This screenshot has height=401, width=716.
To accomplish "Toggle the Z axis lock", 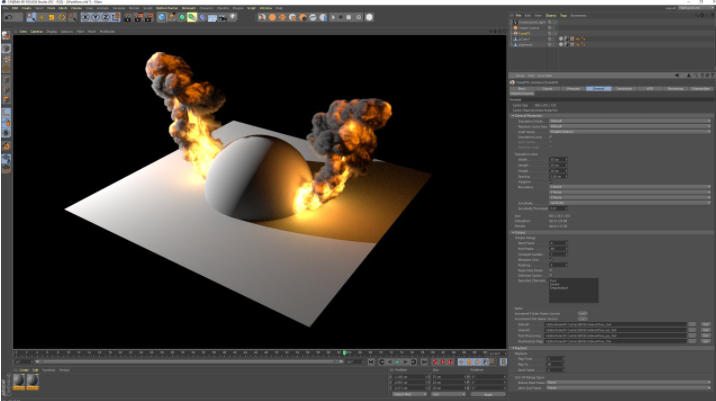I will [x=106, y=17].
